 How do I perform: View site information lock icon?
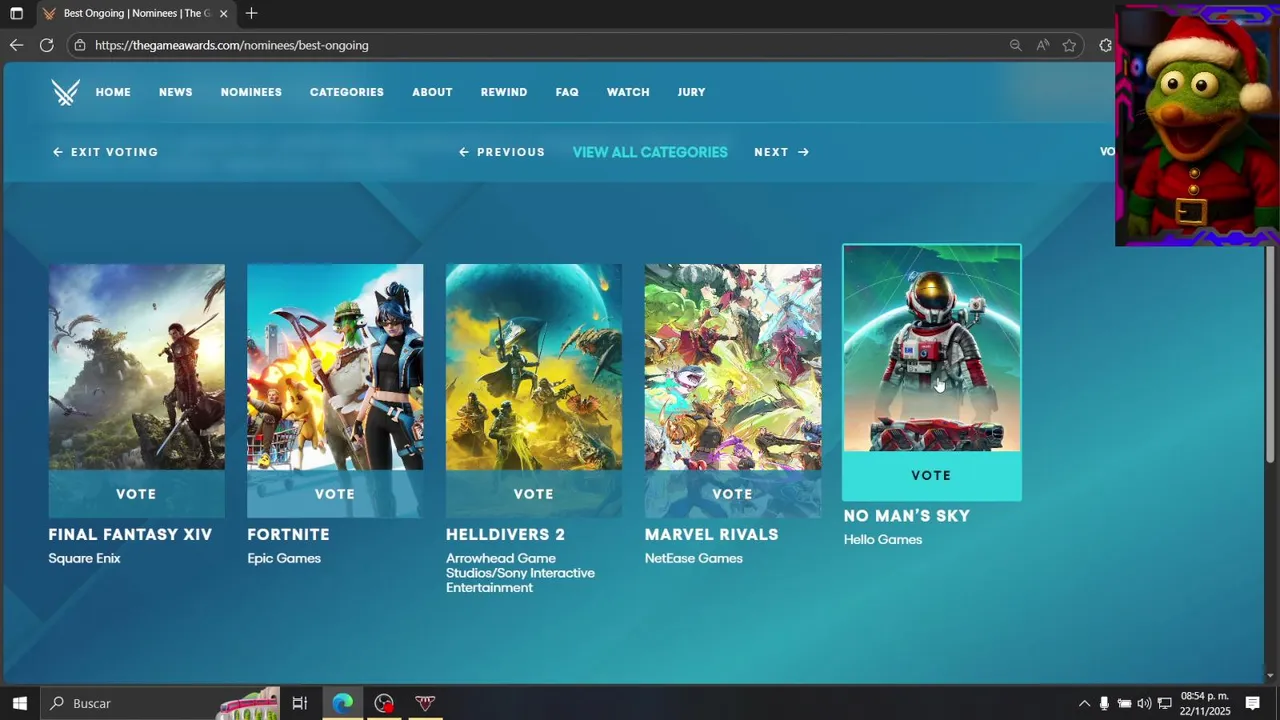point(80,45)
